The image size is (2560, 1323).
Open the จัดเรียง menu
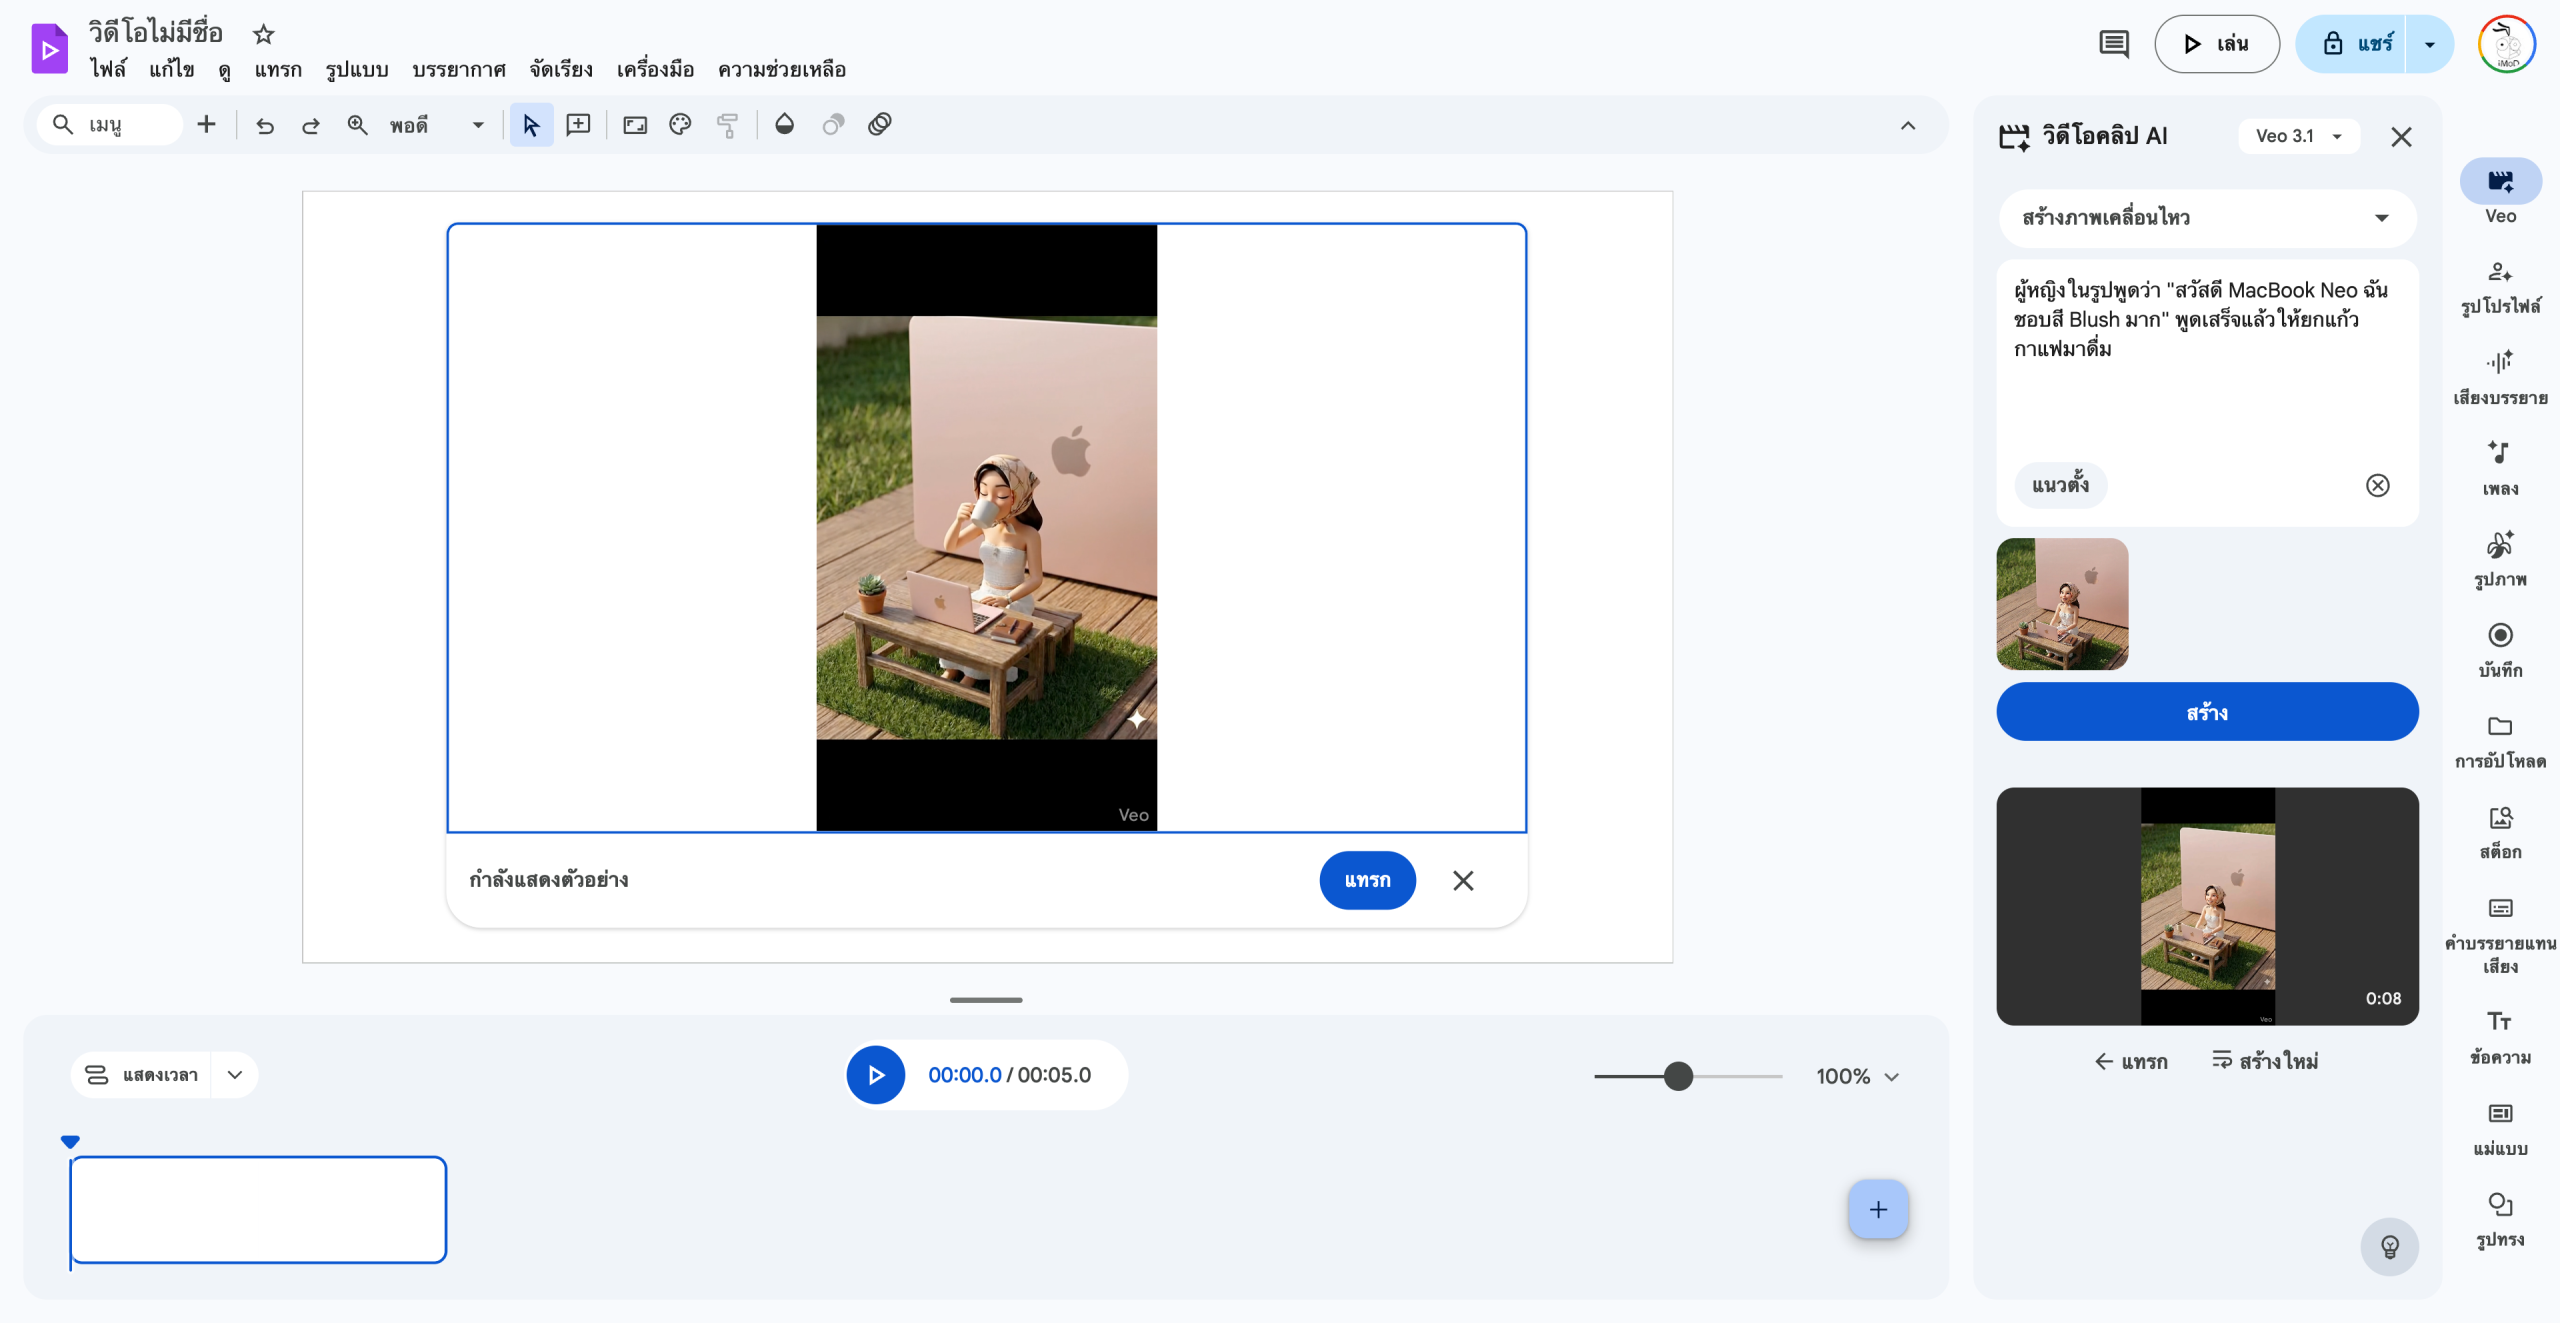tap(560, 70)
